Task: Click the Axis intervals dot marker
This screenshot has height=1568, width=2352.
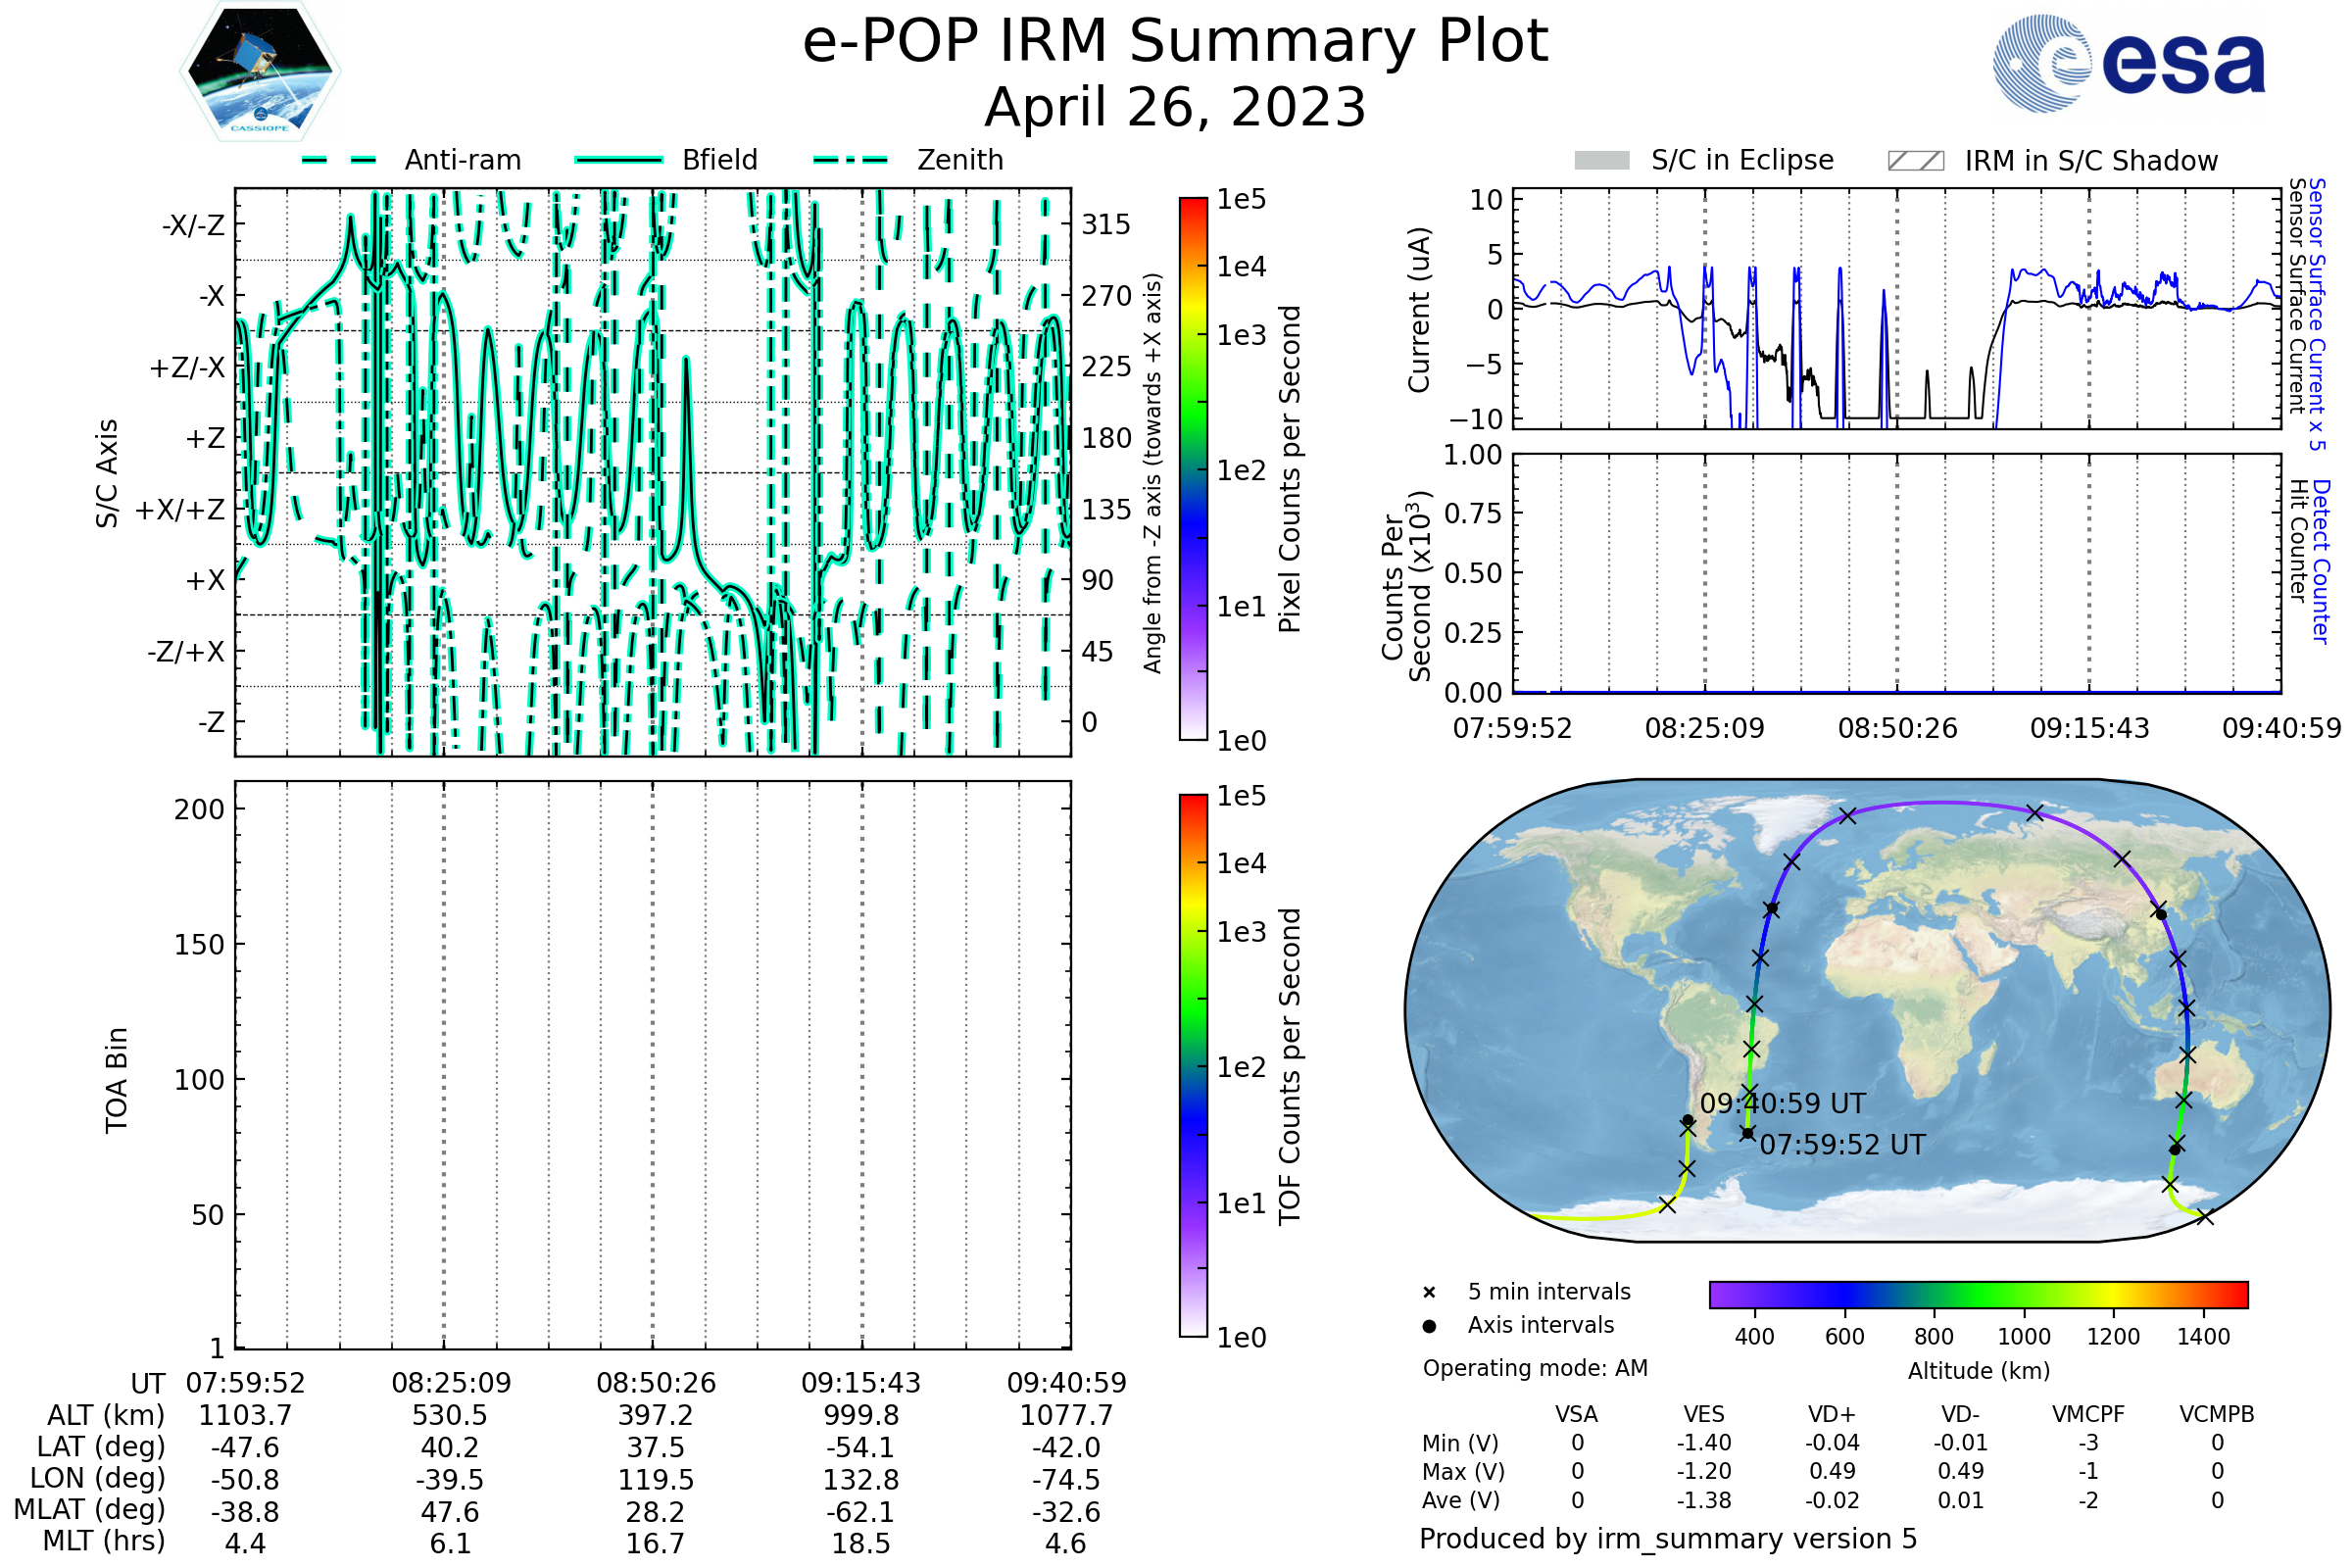Action: click(1429, 1326)
